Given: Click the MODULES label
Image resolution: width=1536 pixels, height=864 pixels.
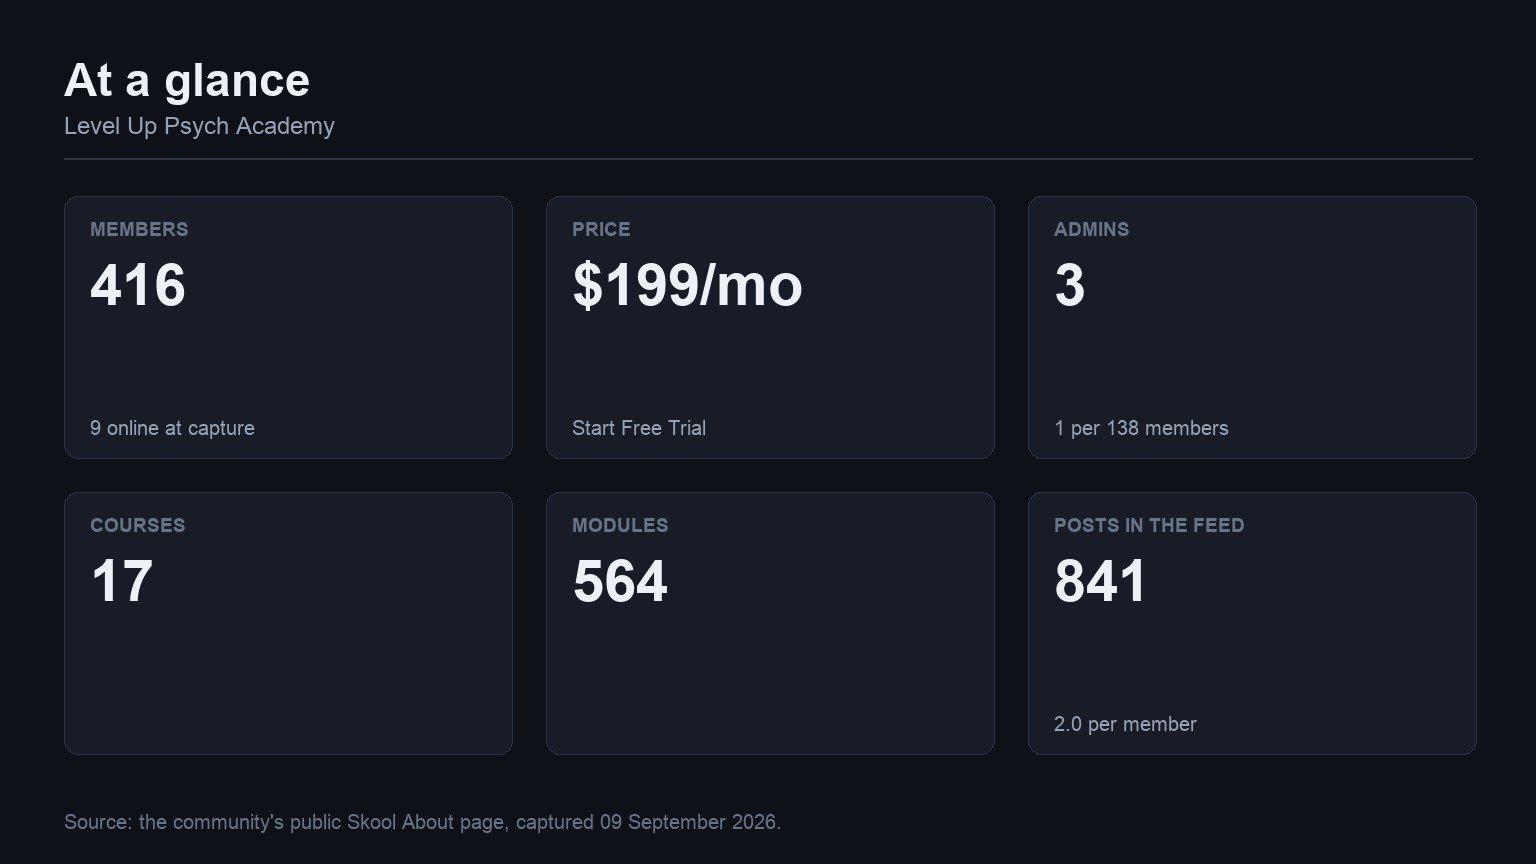Looking at the screenshot, I should (620, 525).
